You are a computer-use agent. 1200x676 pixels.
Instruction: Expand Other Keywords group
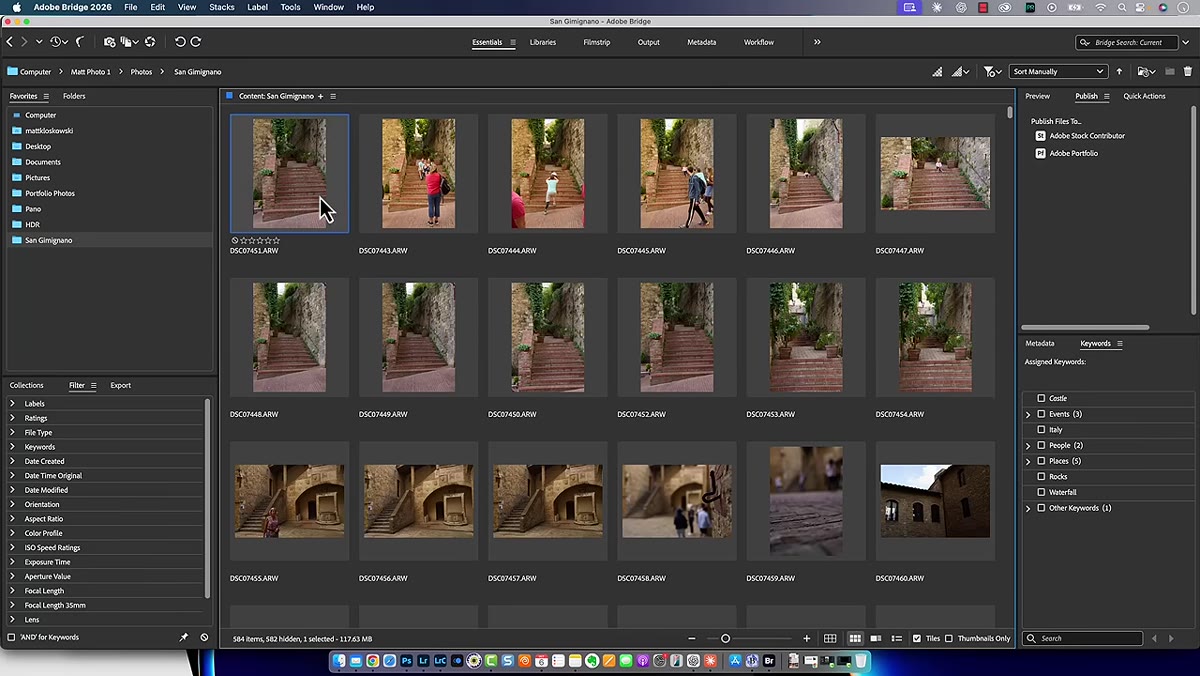pyautogui.click(x=1028, y=508)
